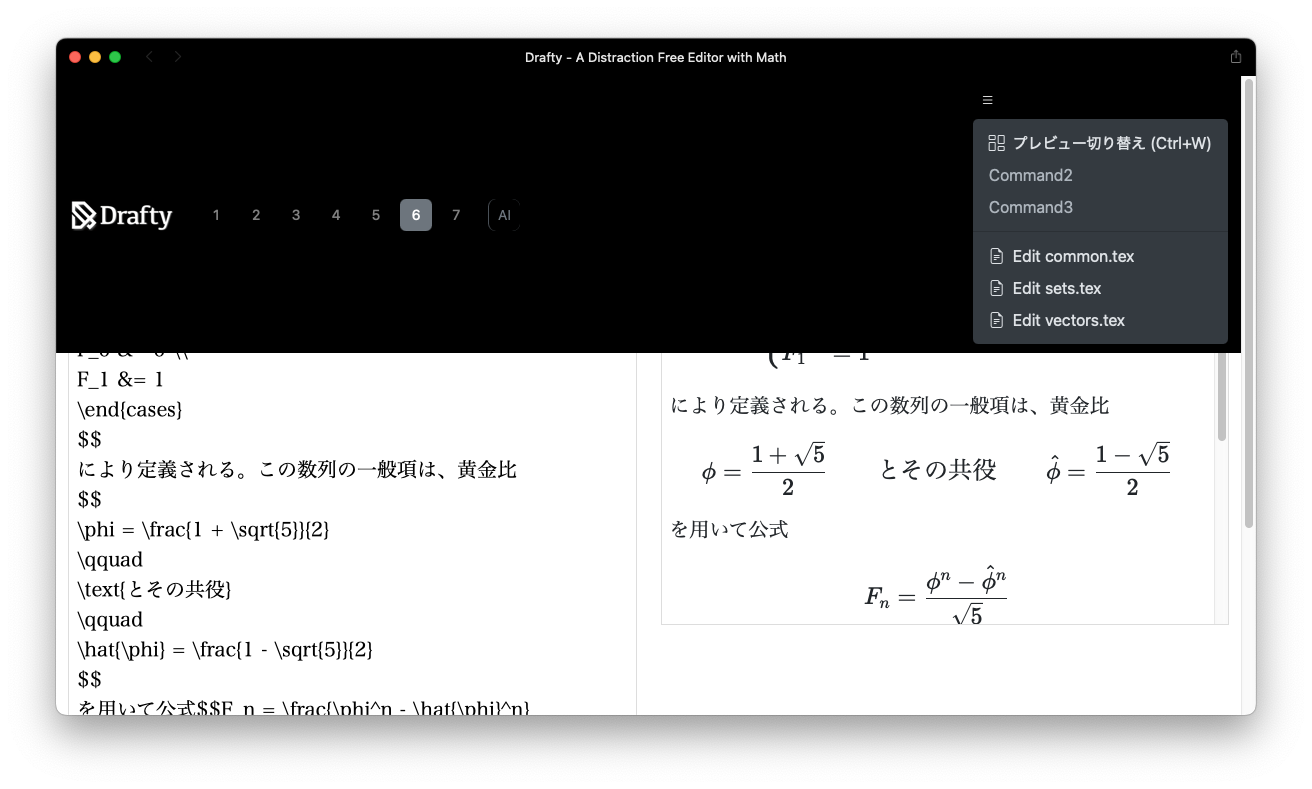Screen dimensions: 1312x789
Task: Choose Command2 from the menu
Action: [x=1100, y=175]
